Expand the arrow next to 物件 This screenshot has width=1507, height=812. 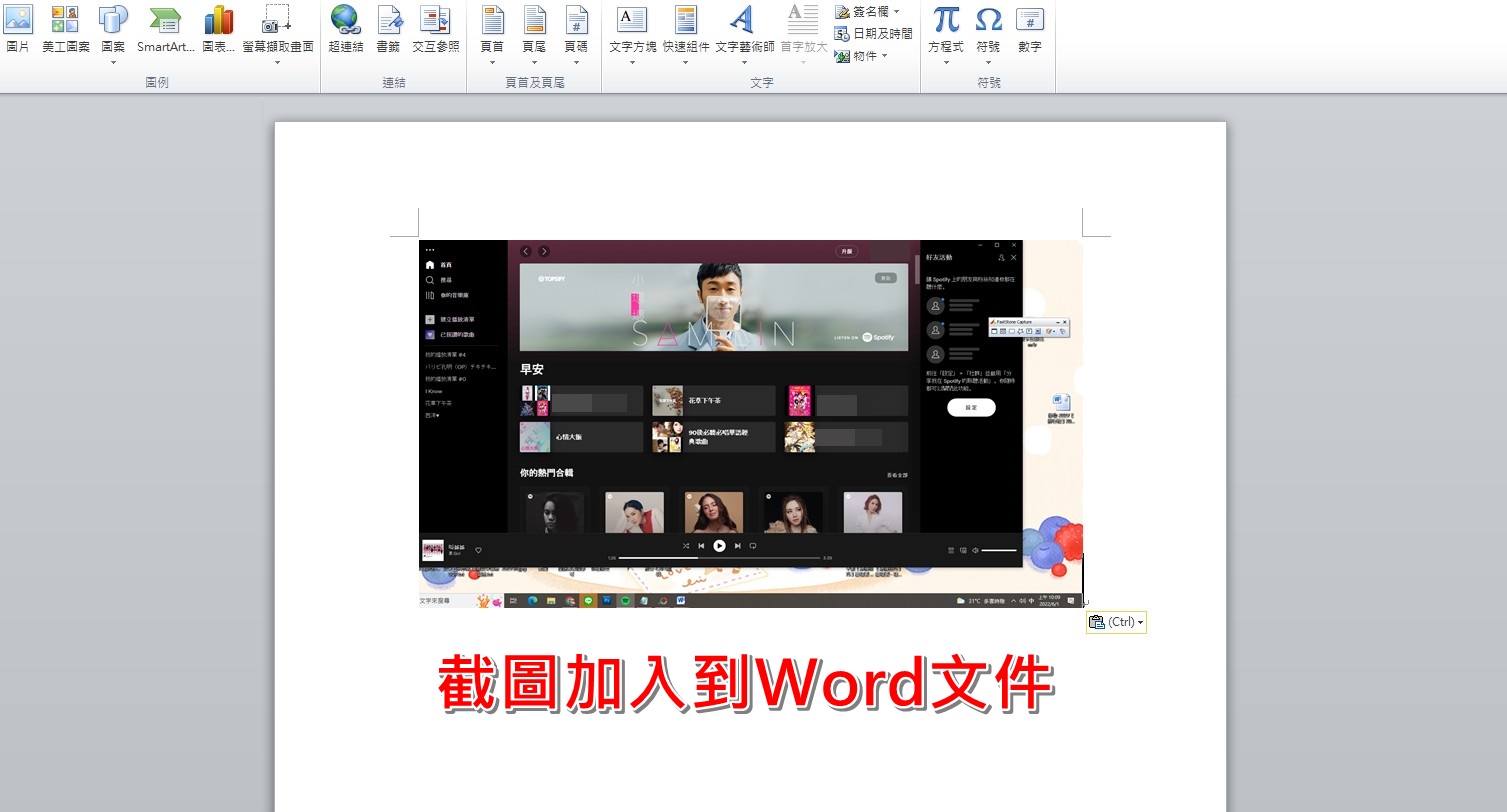885,56
